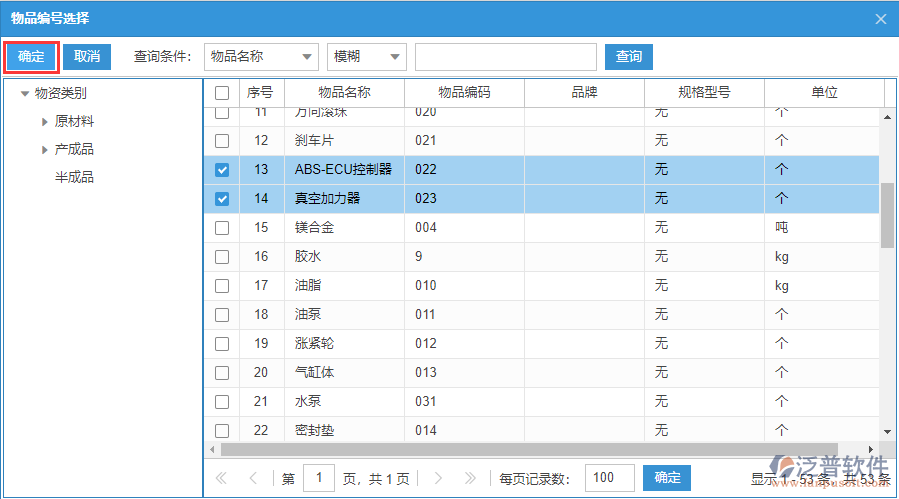Click the page number input field
Screen dimensions: 899x499
coord(319,478)
